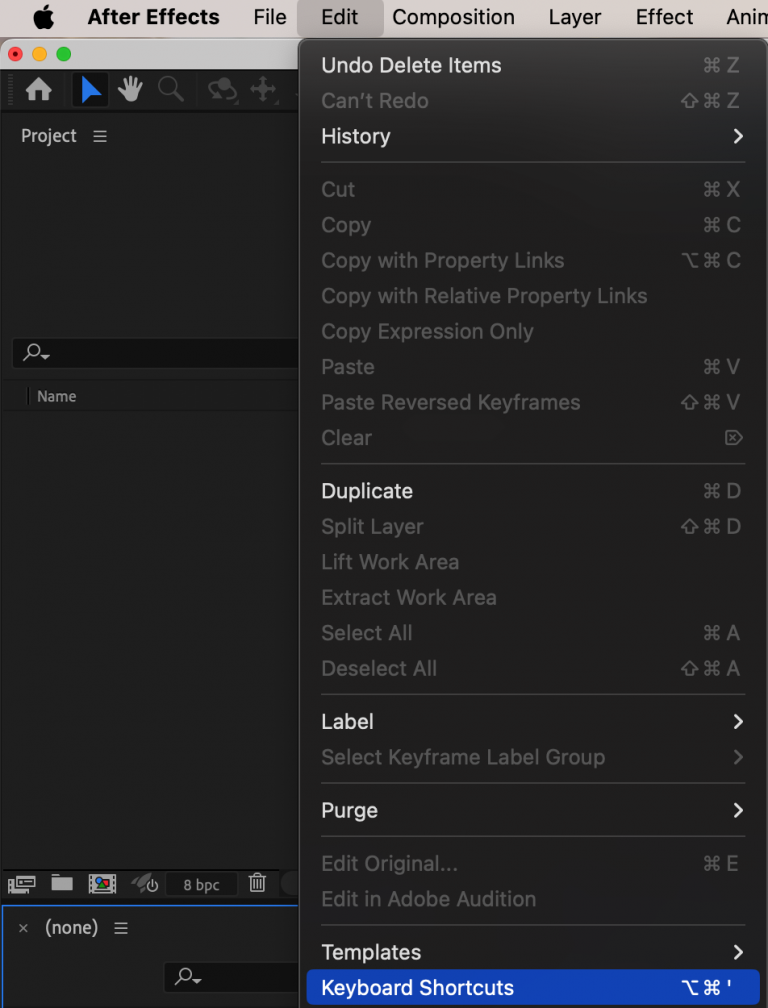Click the trash icon to delete selected items

pyautogui.click(x=257, y=884)
